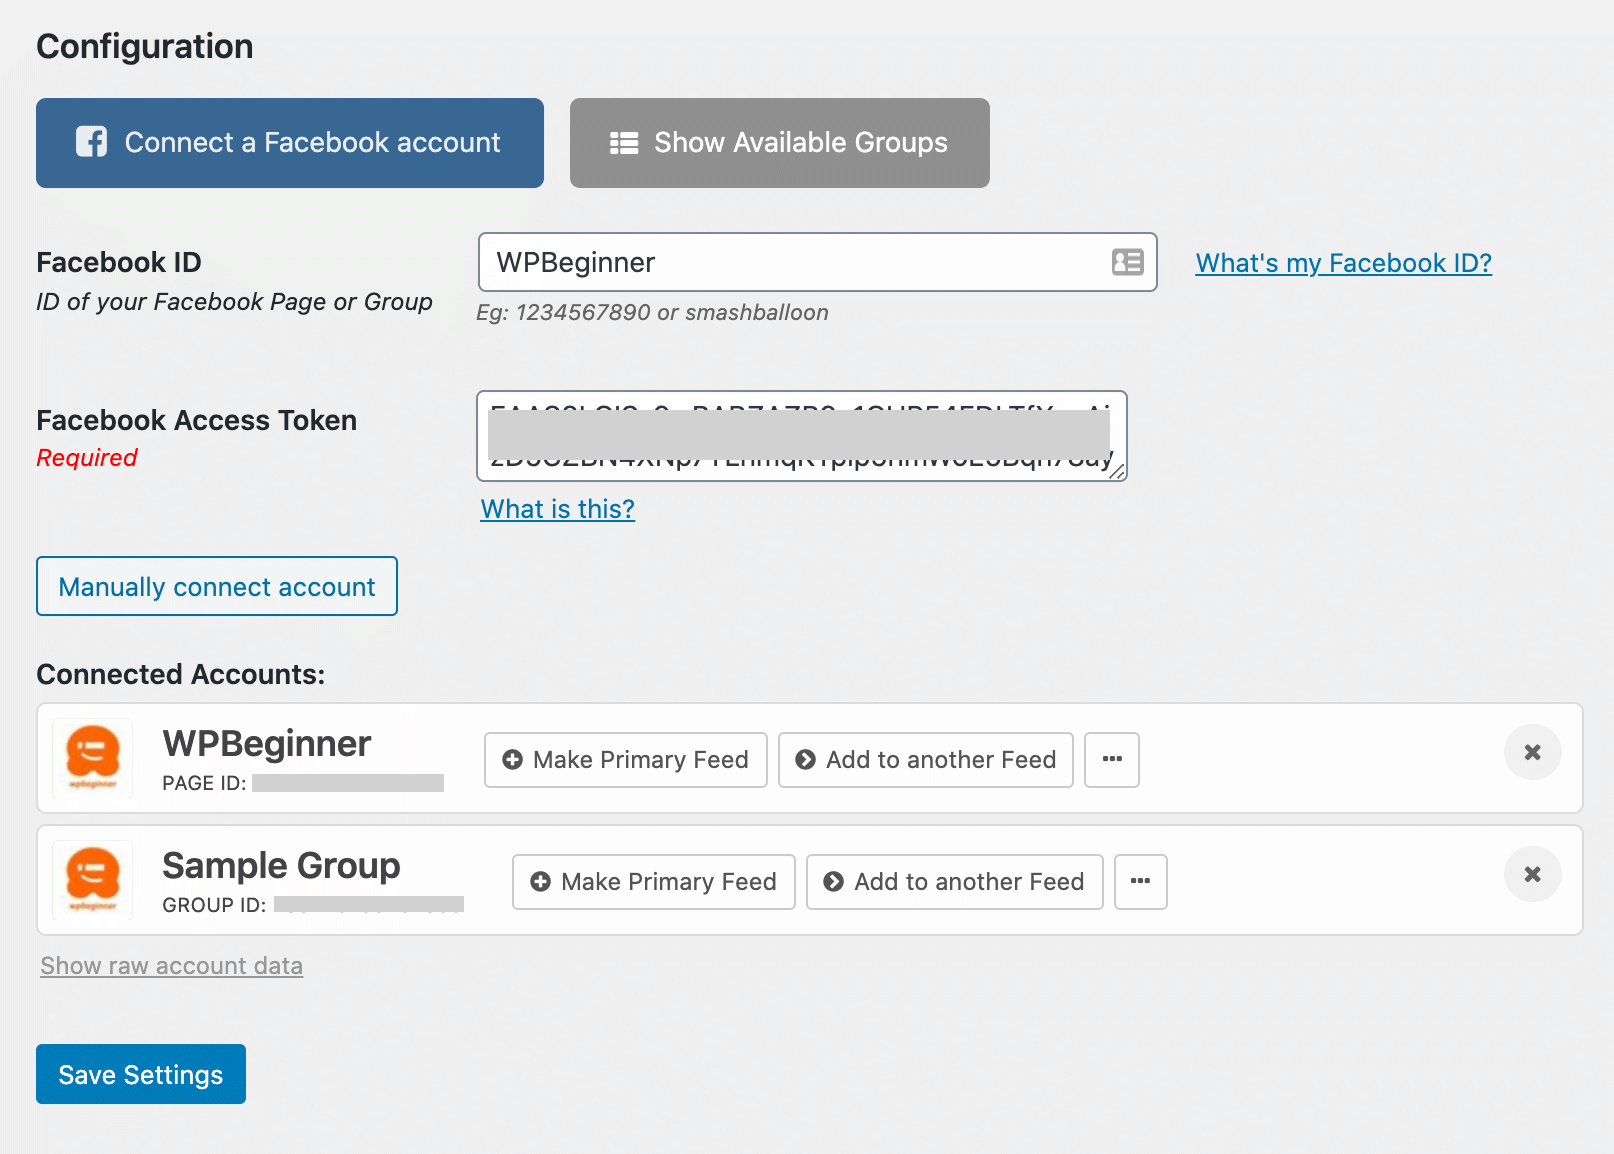The height and width of the screenshot is (1154, 1614).
Task: Click the Connect a Facebook account button
Action: (289, 143)
